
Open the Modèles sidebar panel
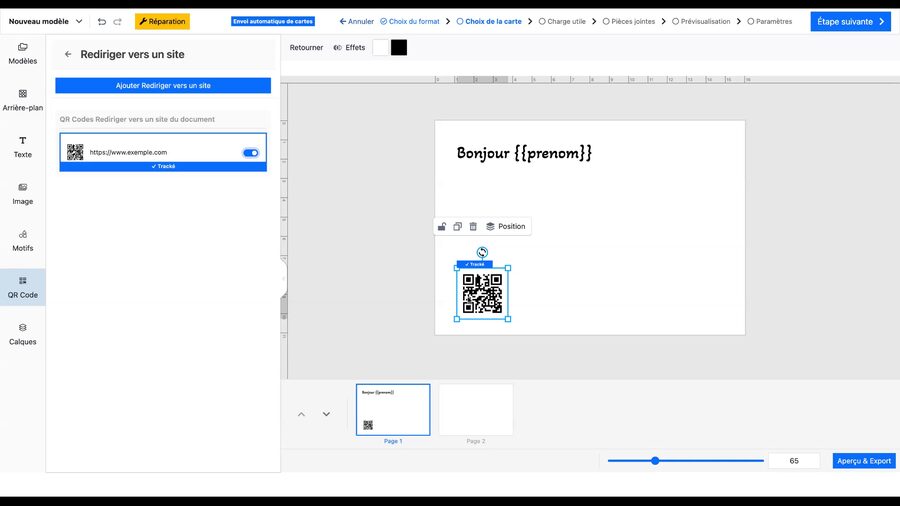22,53
